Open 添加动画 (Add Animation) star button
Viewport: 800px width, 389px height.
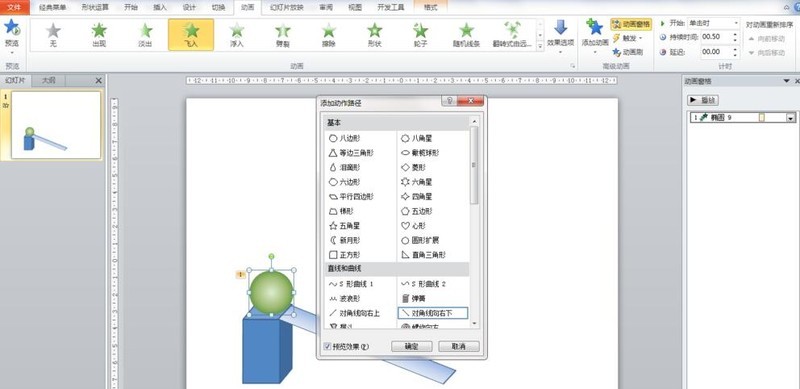tap(594, 36)
